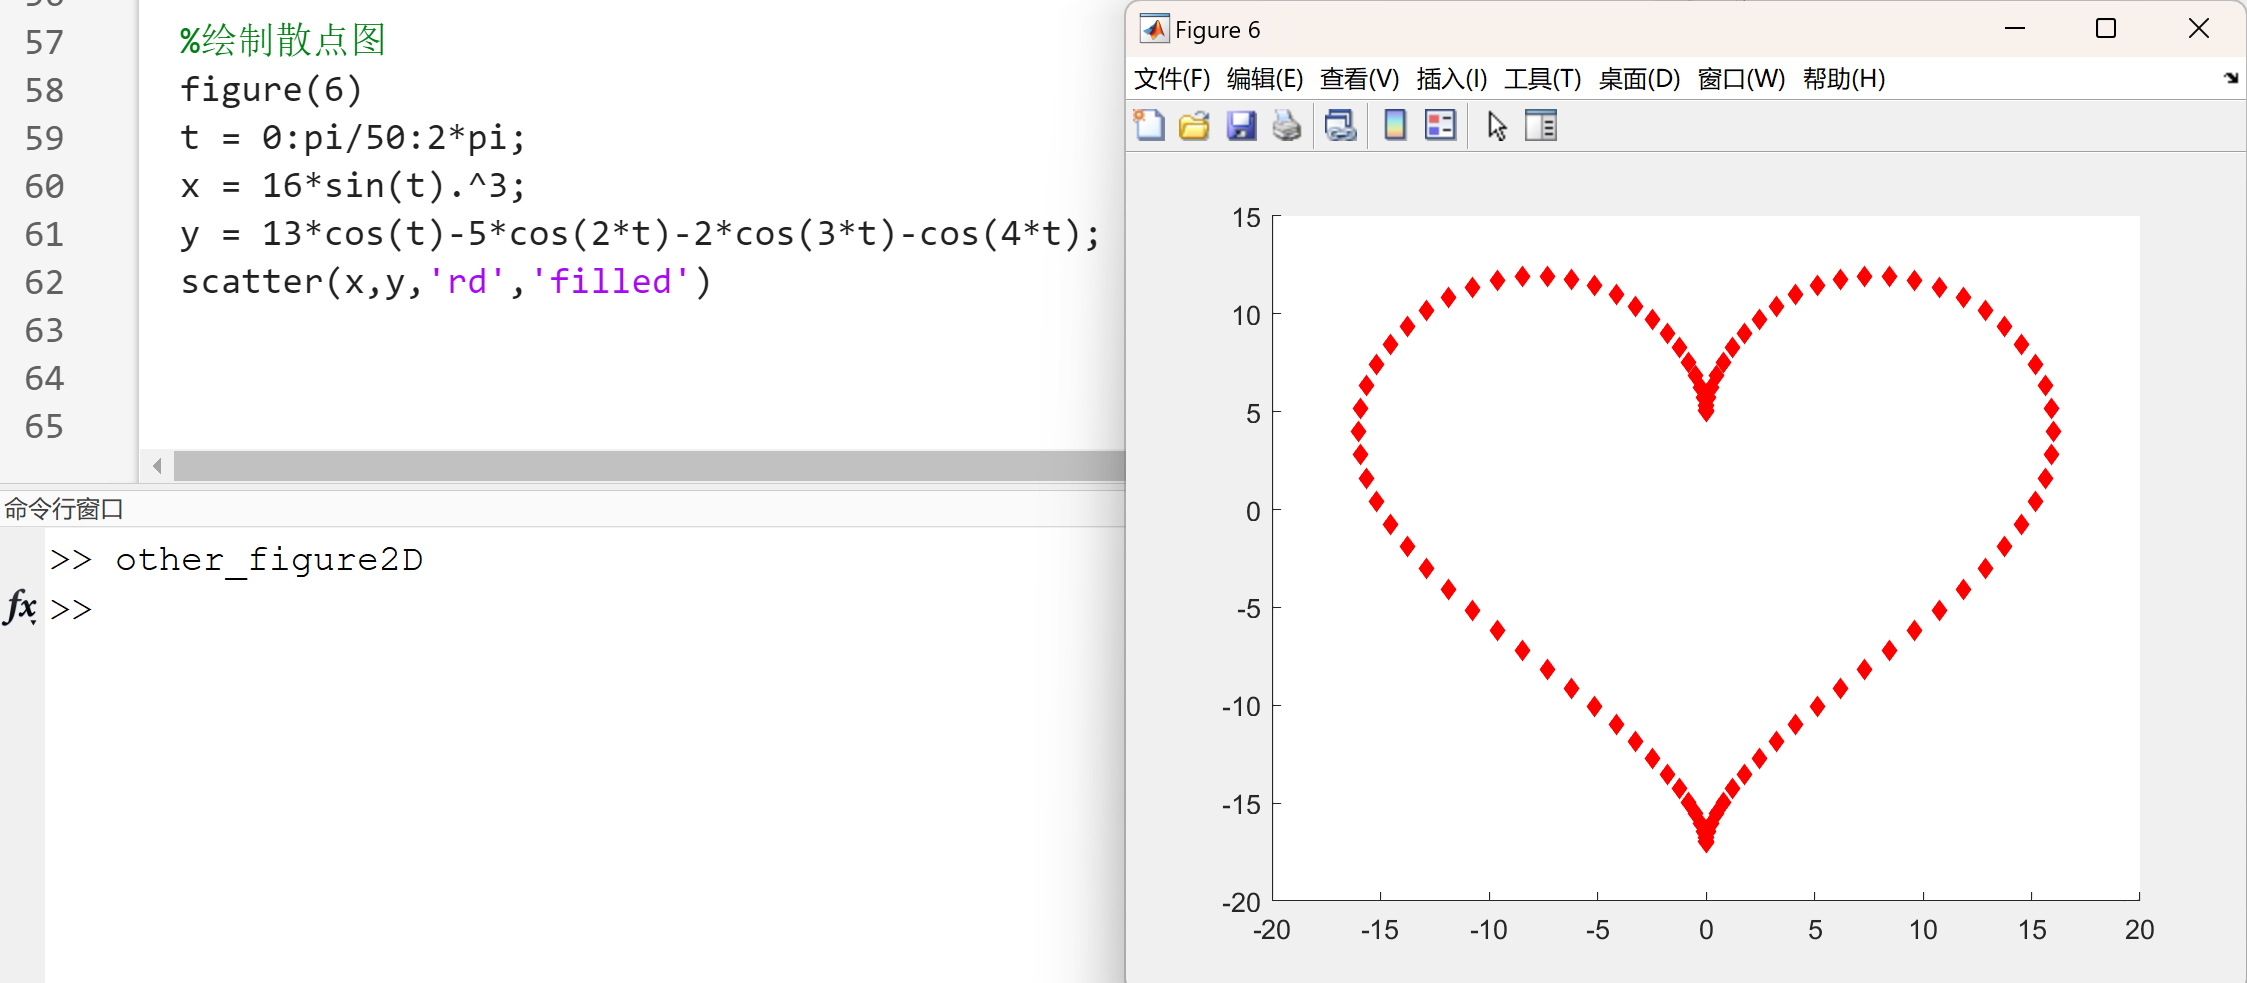
Task: Click the fx function browser icon
Action: pyautogui.click(x=21, y=606)
